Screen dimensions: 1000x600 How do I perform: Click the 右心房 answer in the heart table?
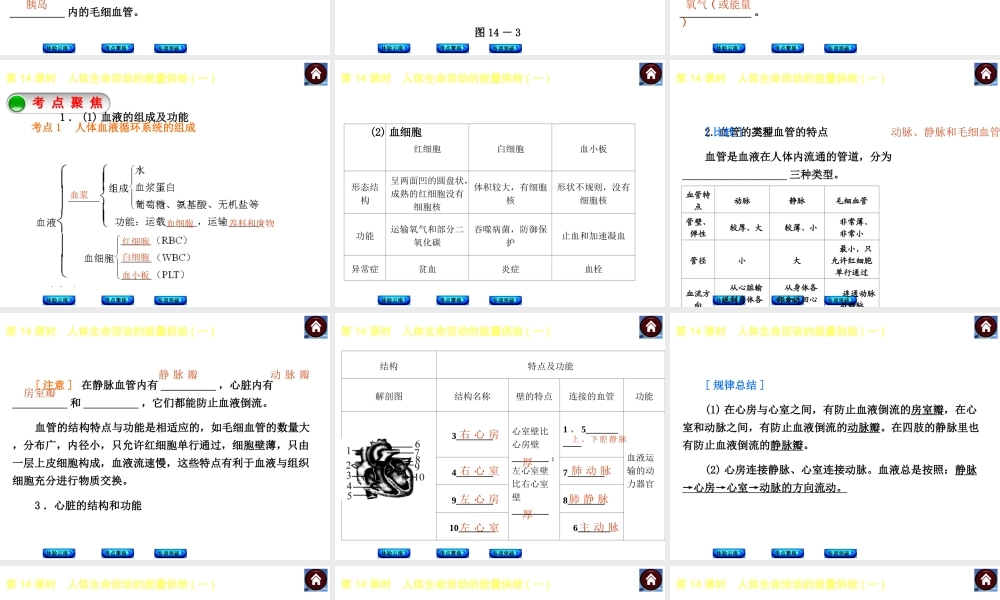coord(479,434)
